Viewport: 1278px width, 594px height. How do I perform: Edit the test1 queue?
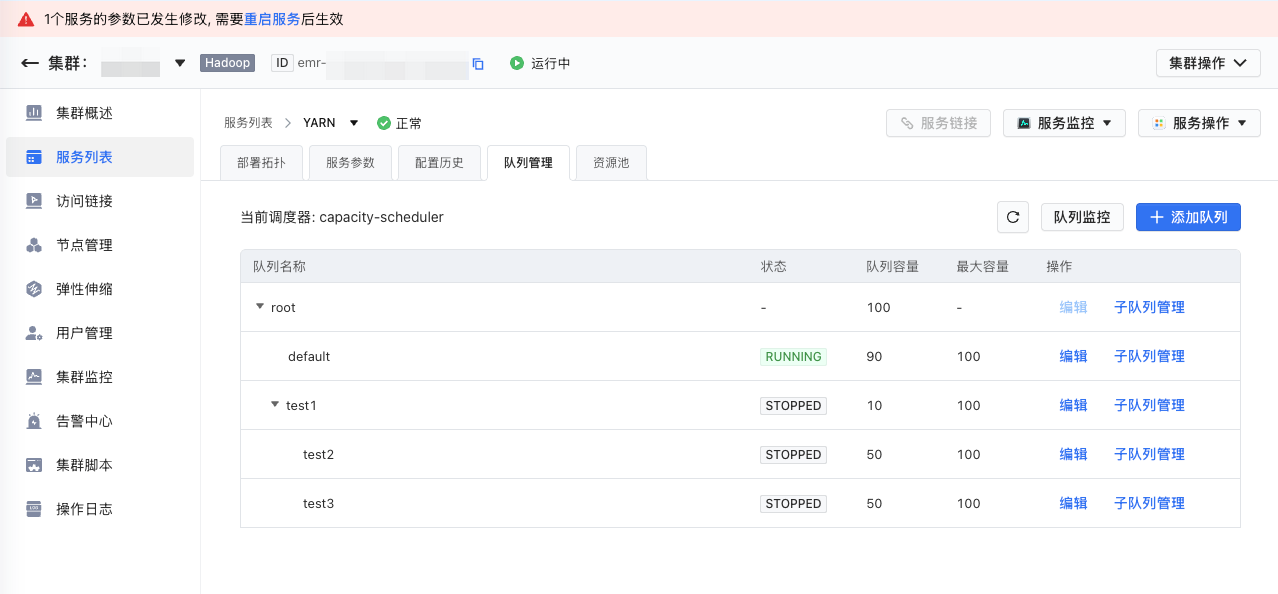[1073, 405]
